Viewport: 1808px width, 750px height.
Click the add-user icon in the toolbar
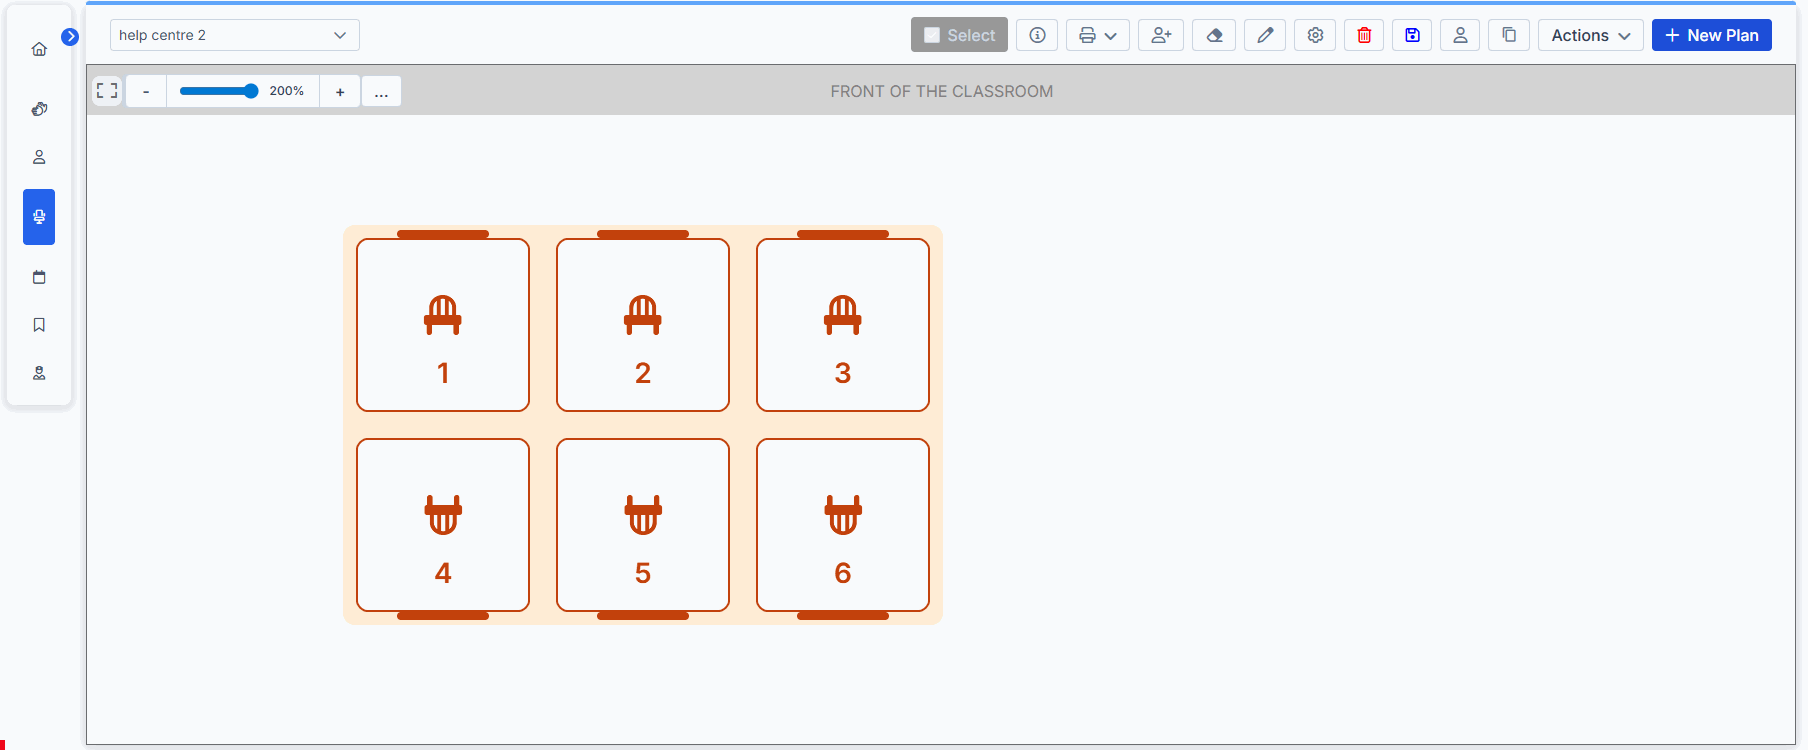point(1161,35)
